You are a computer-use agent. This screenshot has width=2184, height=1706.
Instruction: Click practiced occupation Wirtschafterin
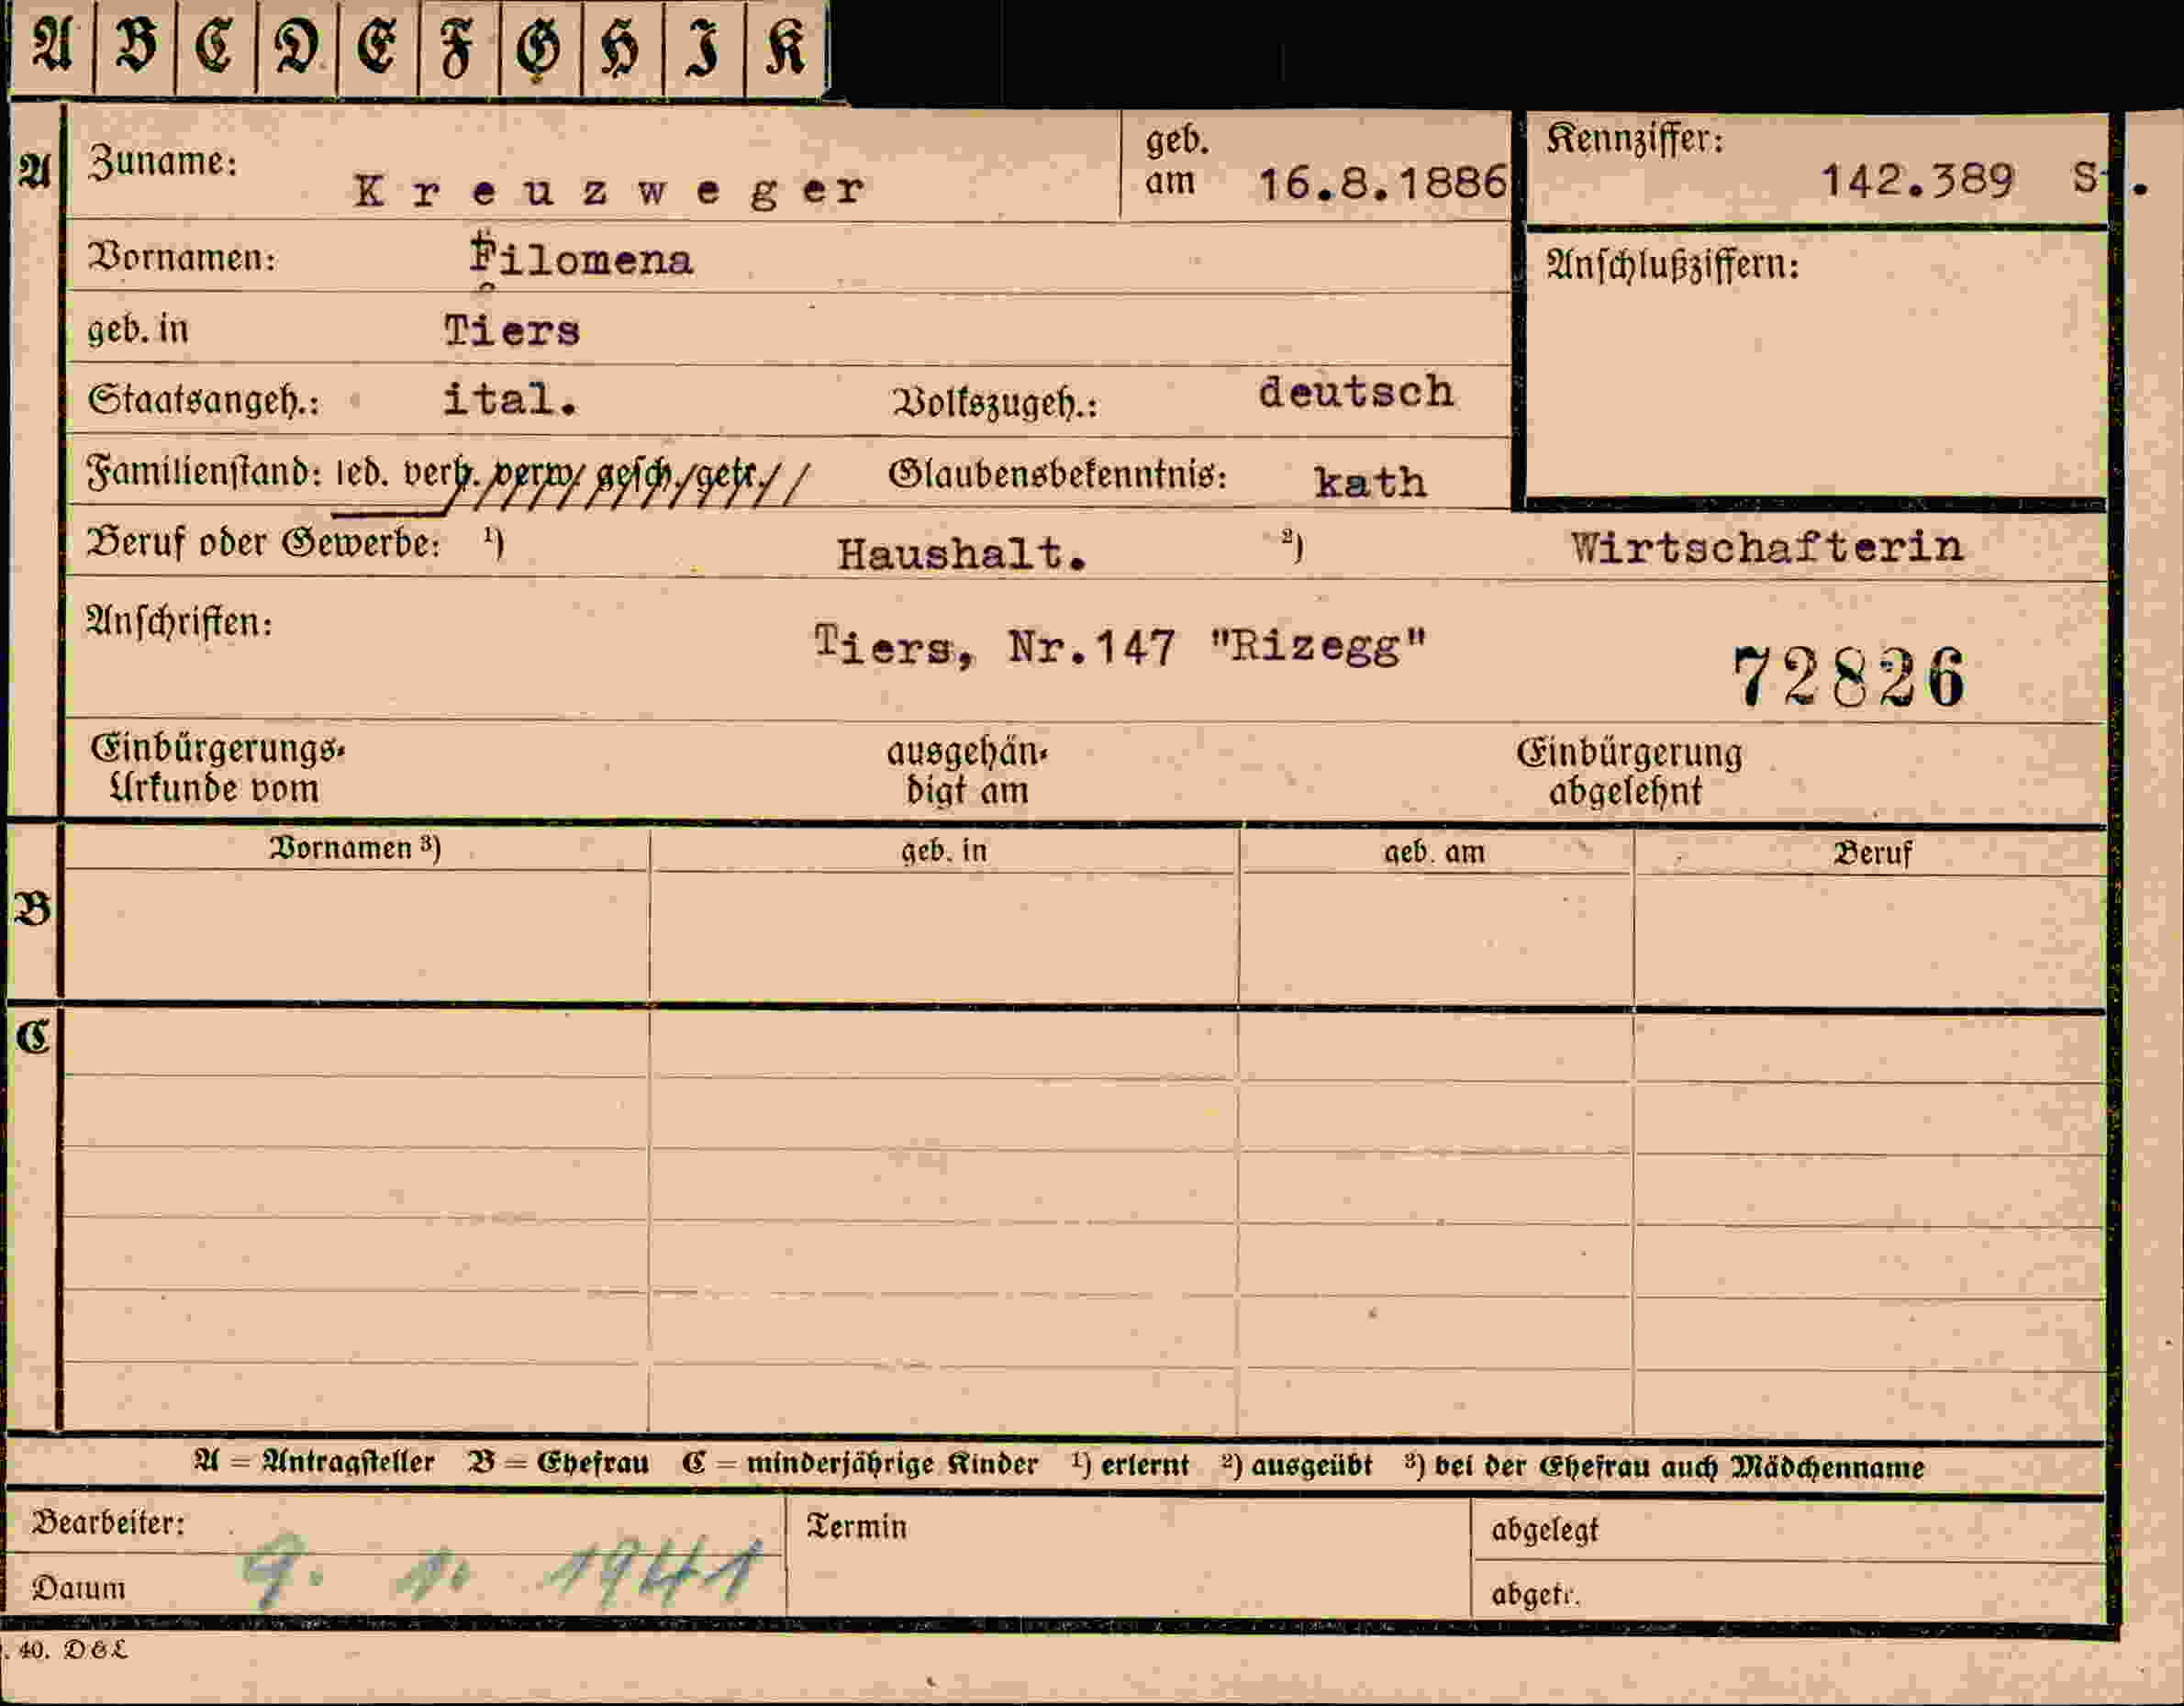pyautogui.click(x=1767, y=546)
